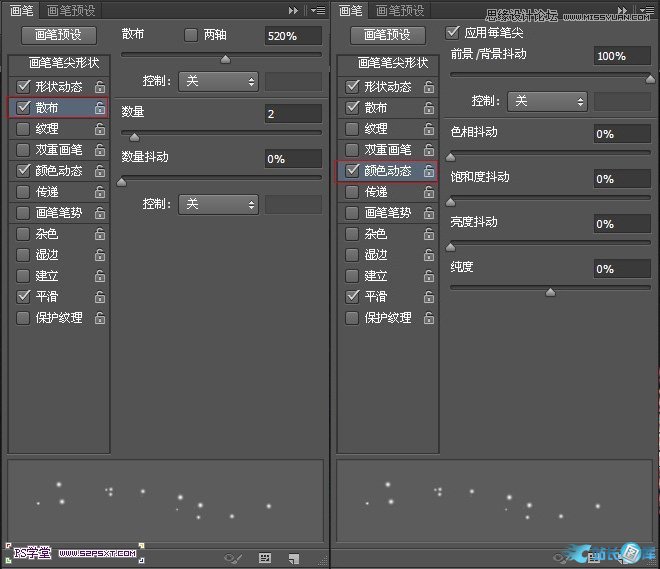The width and height of the screenshot is (660, 569).
Task: Click lock icon beside 颜色动态 in right panel
Action: coord(428,171)
